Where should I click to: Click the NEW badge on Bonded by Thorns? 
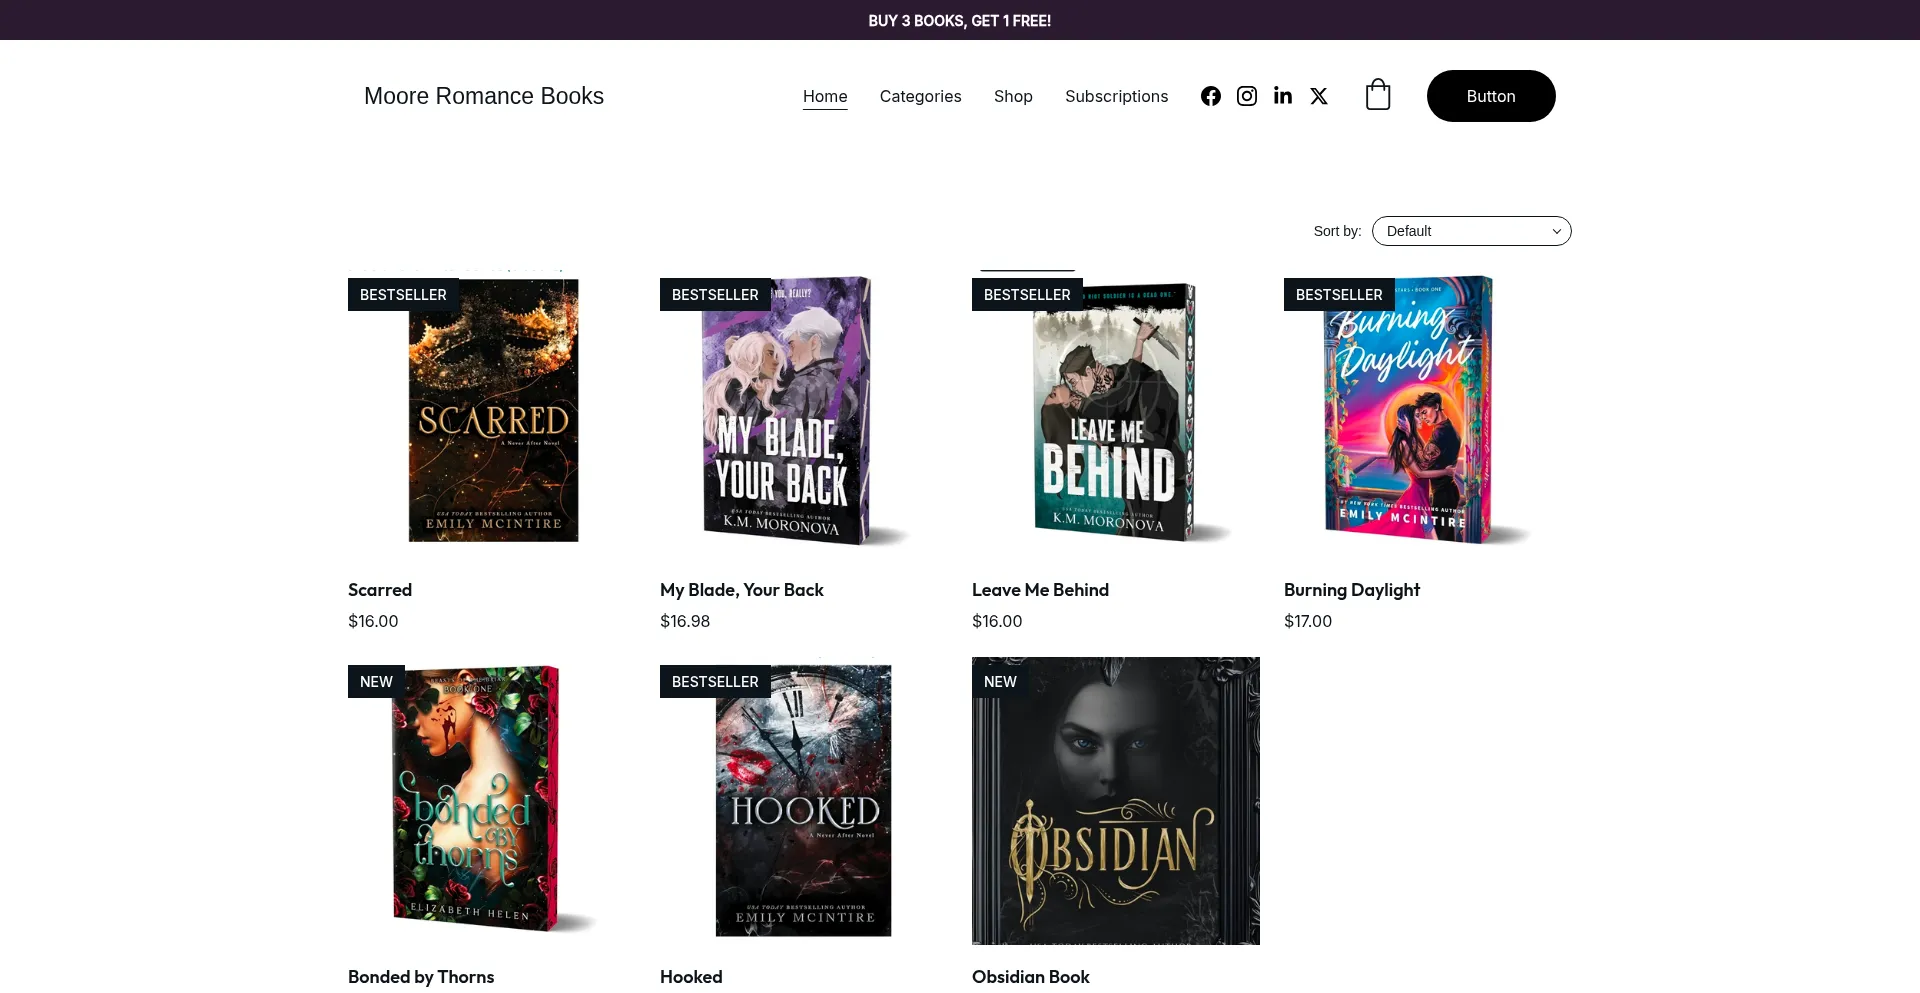[376, 681]
